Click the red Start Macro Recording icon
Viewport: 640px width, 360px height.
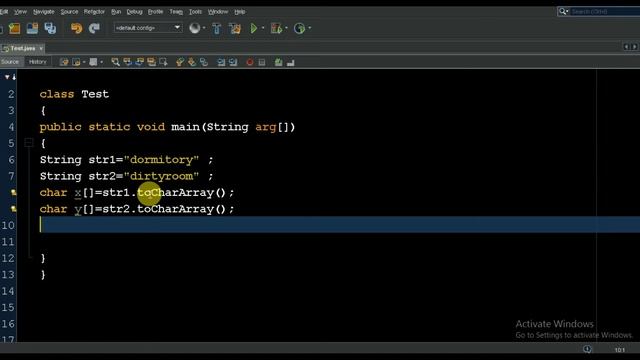pos(250,62)
